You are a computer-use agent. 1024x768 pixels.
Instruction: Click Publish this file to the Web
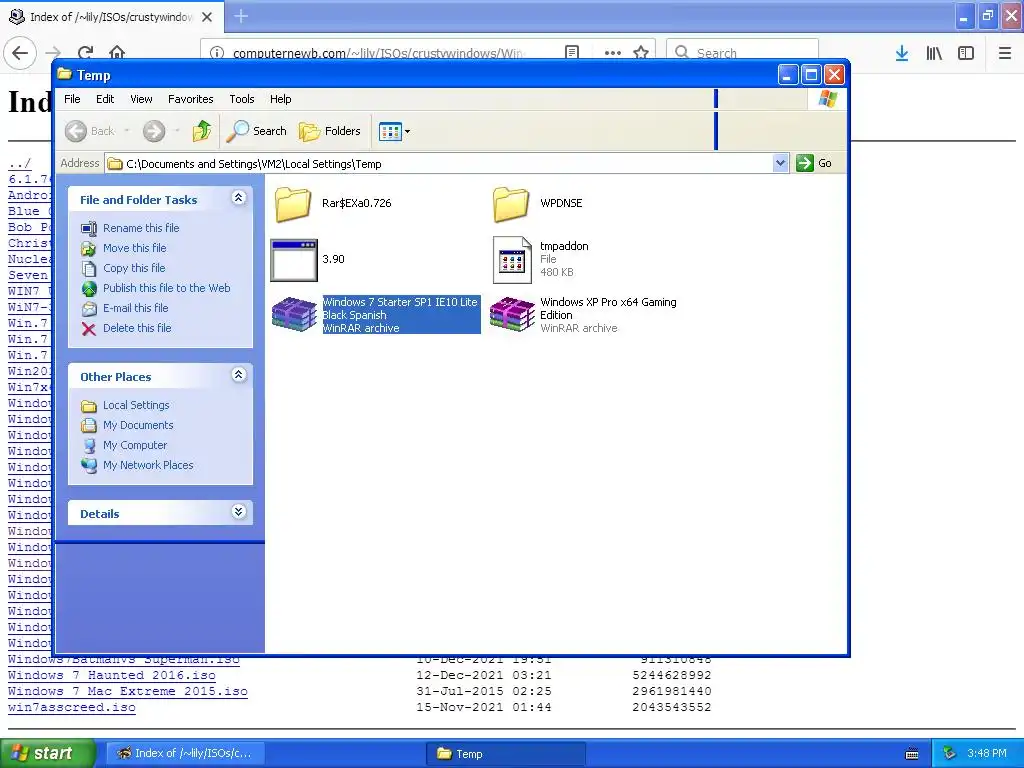167,288
